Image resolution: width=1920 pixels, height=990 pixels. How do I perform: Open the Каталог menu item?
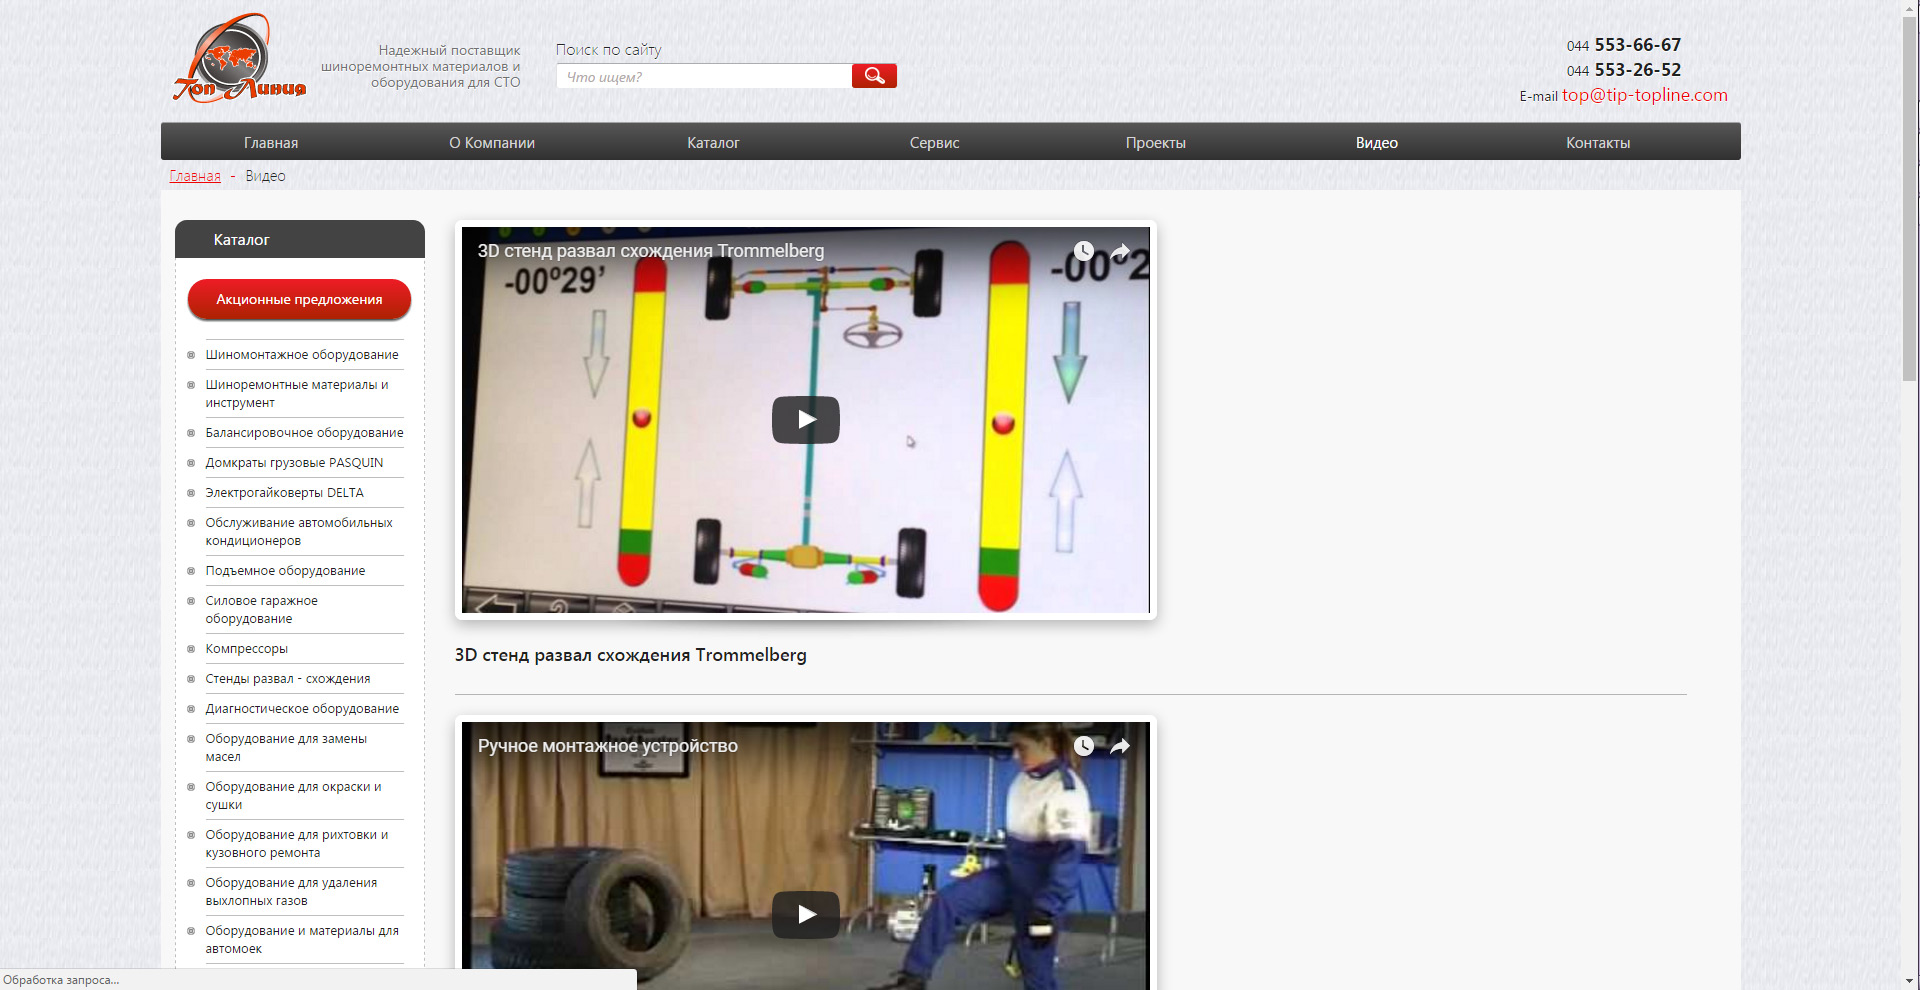713,143
